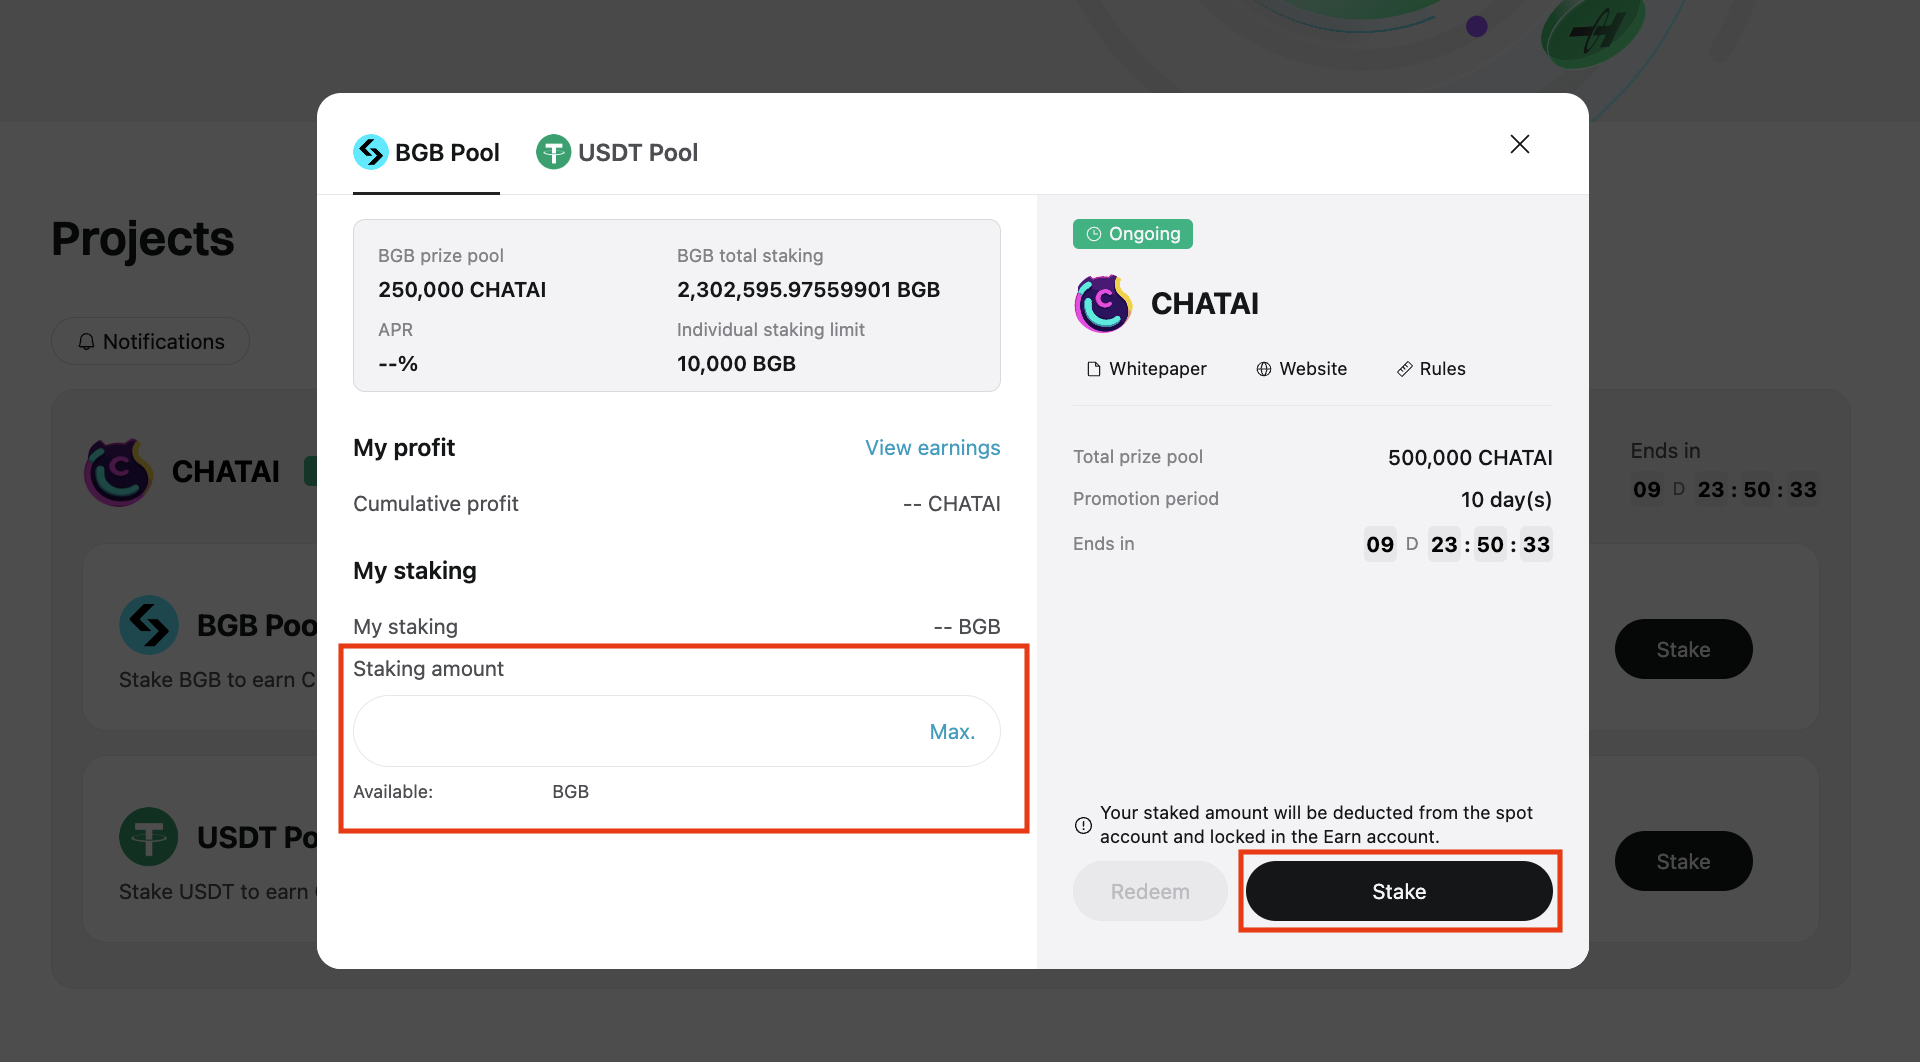
Task: Open View earnings link
Action: coord(932,447)
